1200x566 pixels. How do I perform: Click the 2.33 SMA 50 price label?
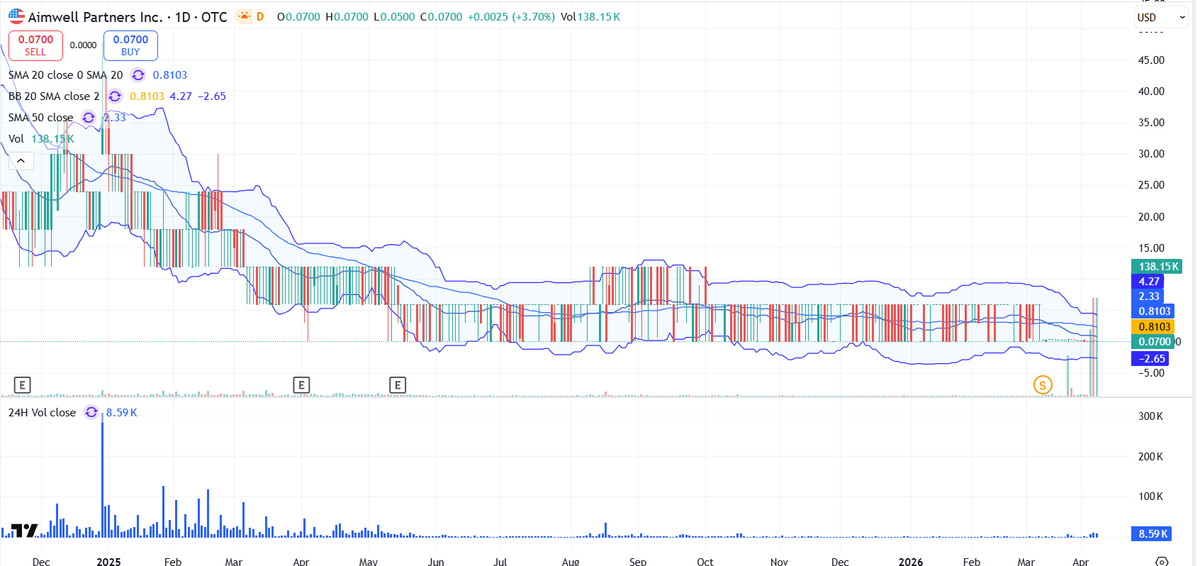1149,296
